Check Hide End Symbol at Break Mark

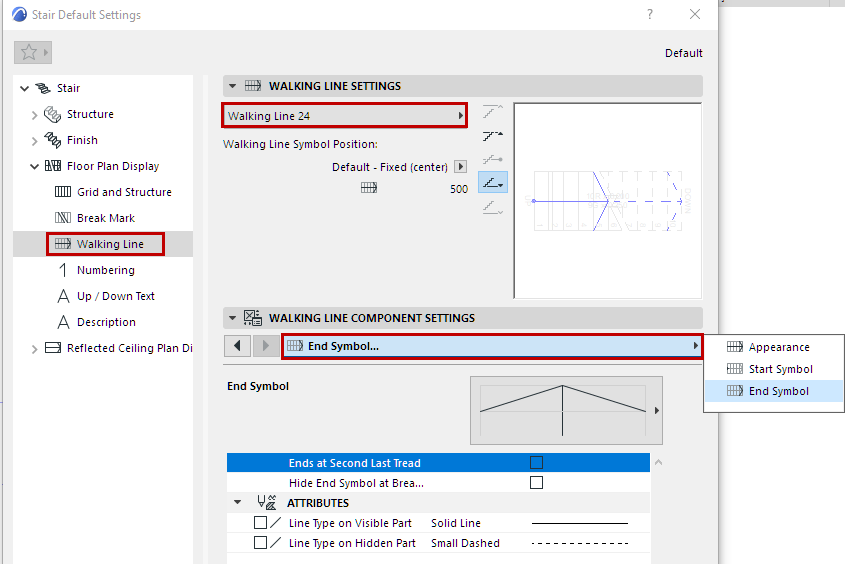pyautogui.click(x=537, y=483)
